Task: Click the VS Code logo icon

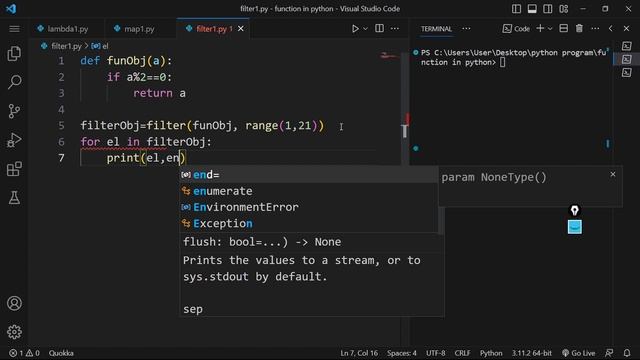Action: pos(11,9)
